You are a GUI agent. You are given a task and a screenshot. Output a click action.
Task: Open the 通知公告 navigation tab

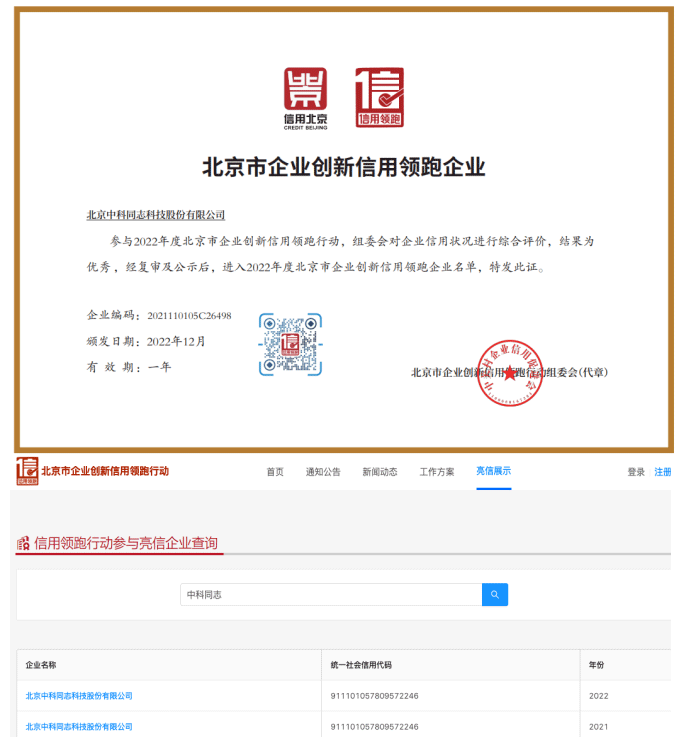coord(323,472)
